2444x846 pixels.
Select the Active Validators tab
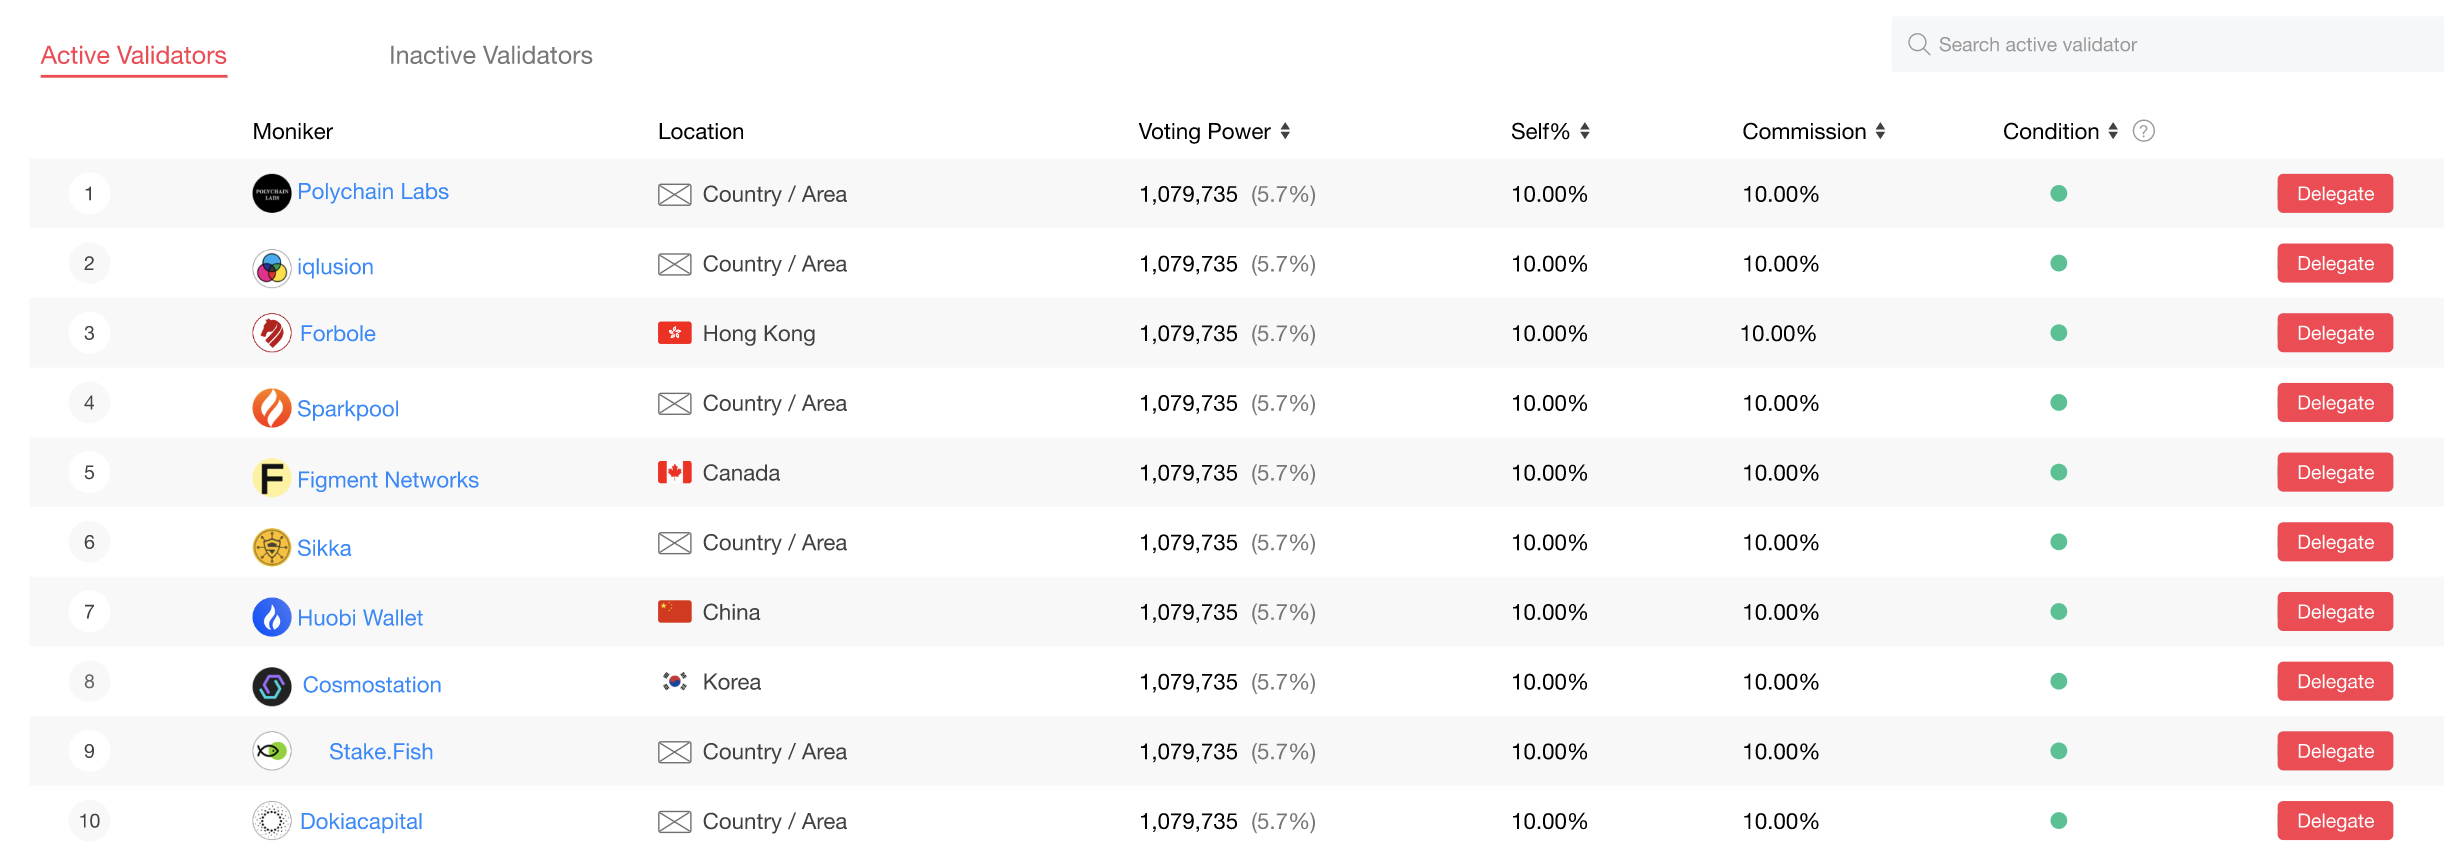coord(133,55)
